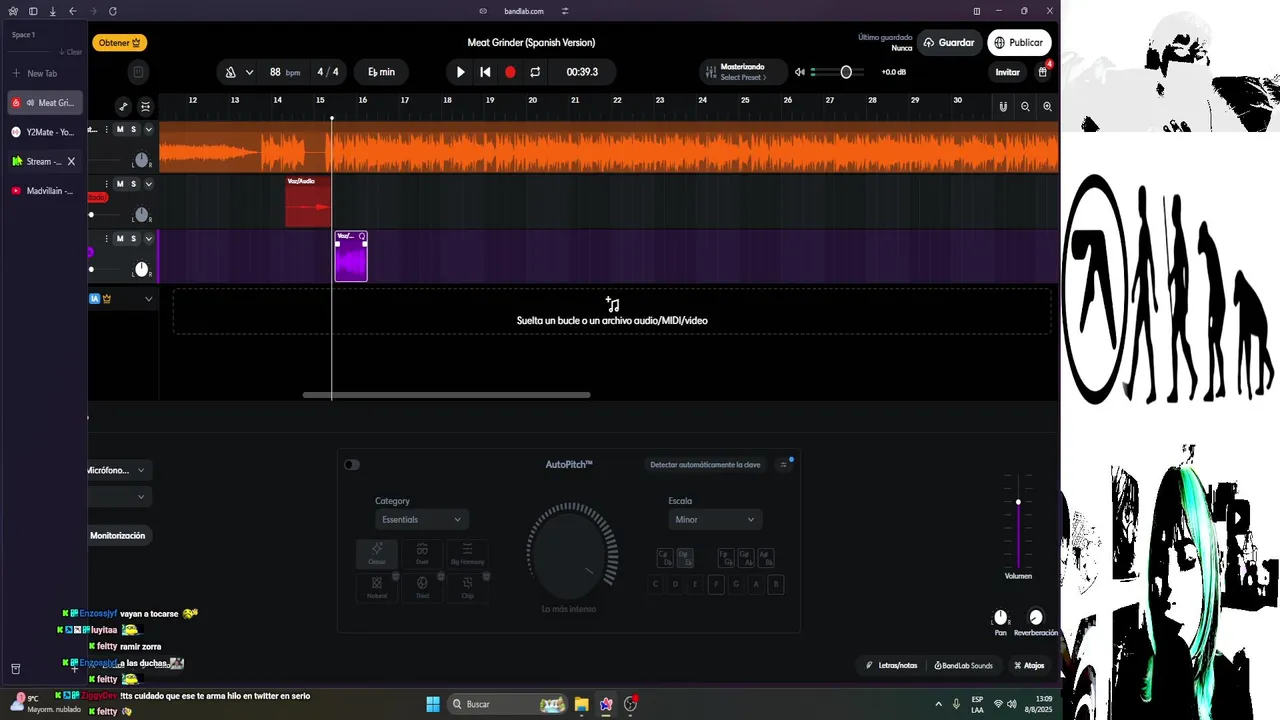Expand the orange first track options

point(148,130)
